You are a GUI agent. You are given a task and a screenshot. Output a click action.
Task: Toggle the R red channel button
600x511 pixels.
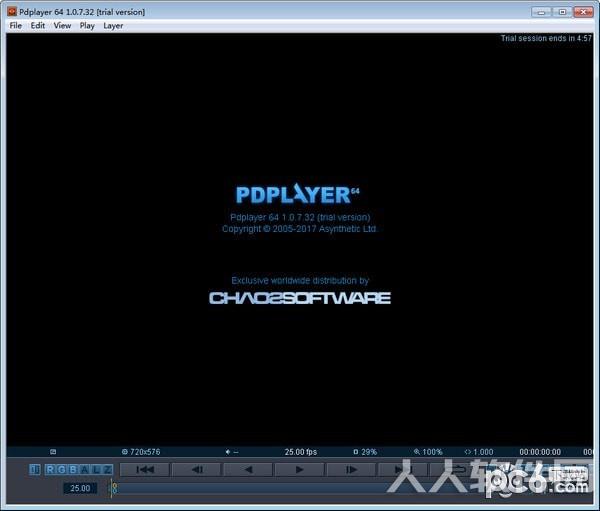tap(51, 469)
